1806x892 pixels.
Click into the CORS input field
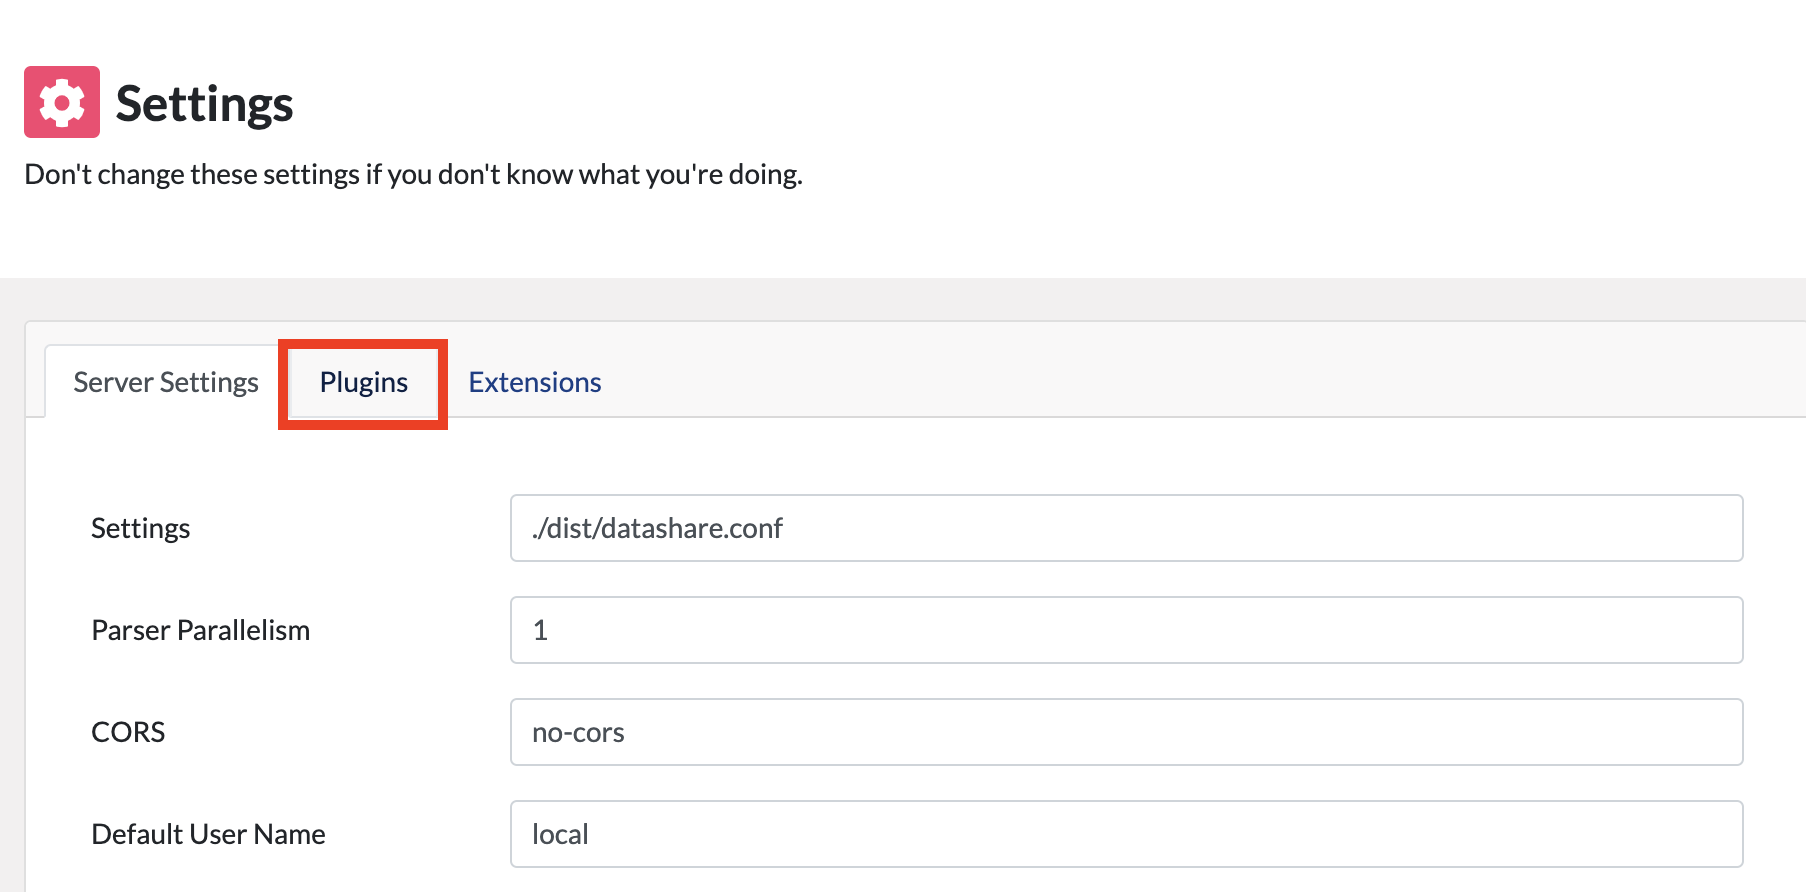coord(1126,732)
